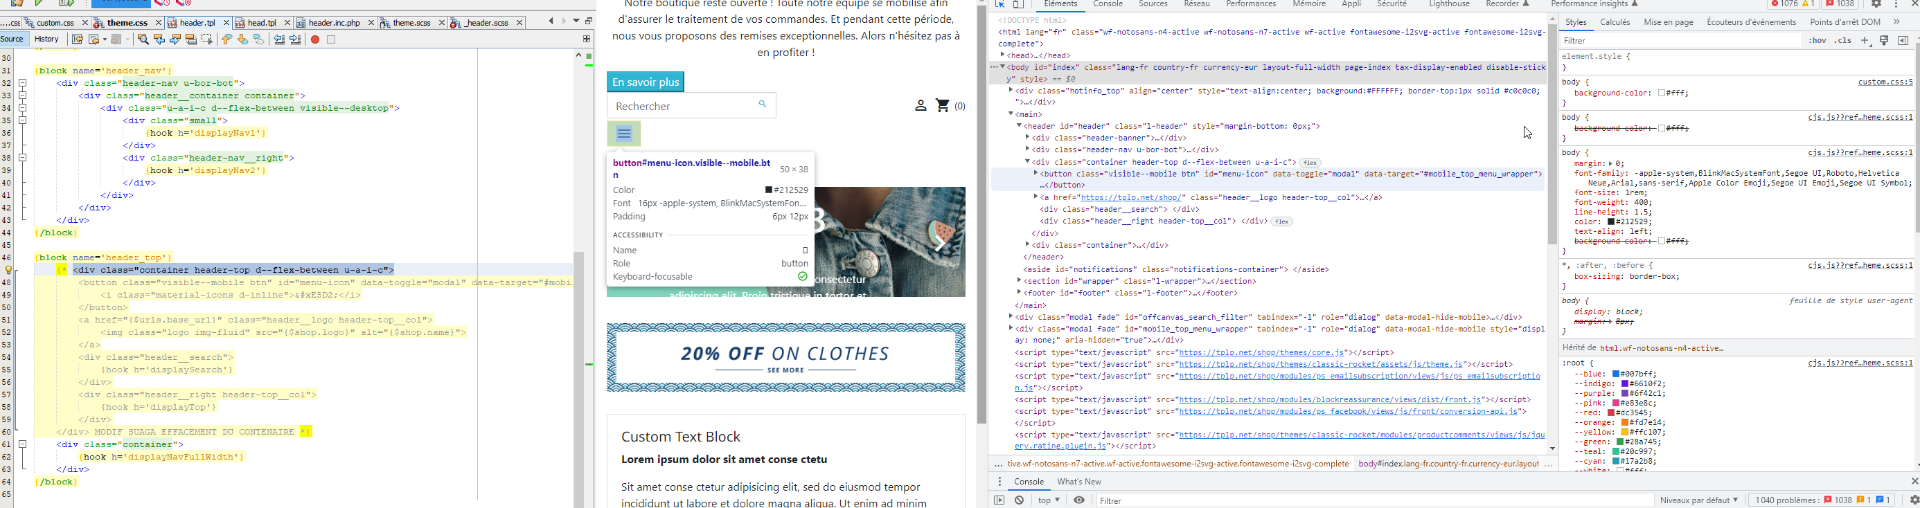This screenshot has height=508, width=1920.
Task: Start macro recording red circle icon
Action: [x=315, y=39]
